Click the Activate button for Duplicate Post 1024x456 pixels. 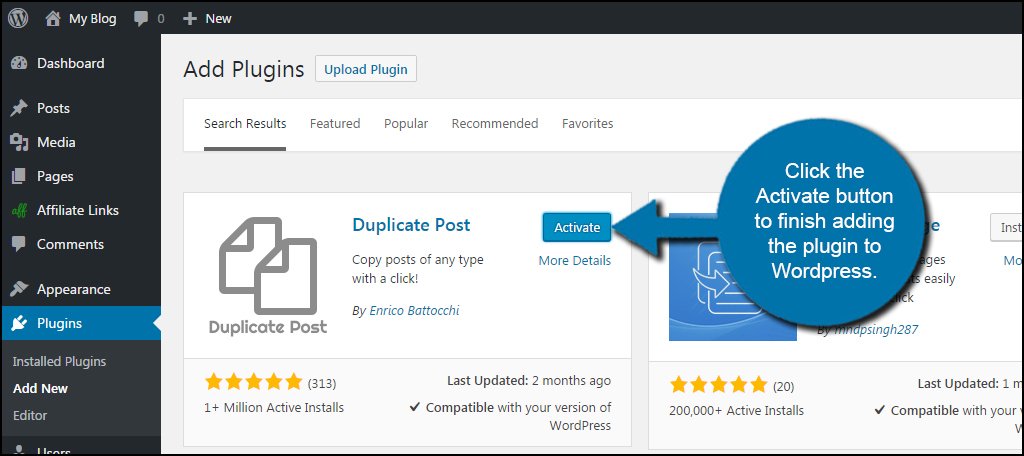(577, 227)
